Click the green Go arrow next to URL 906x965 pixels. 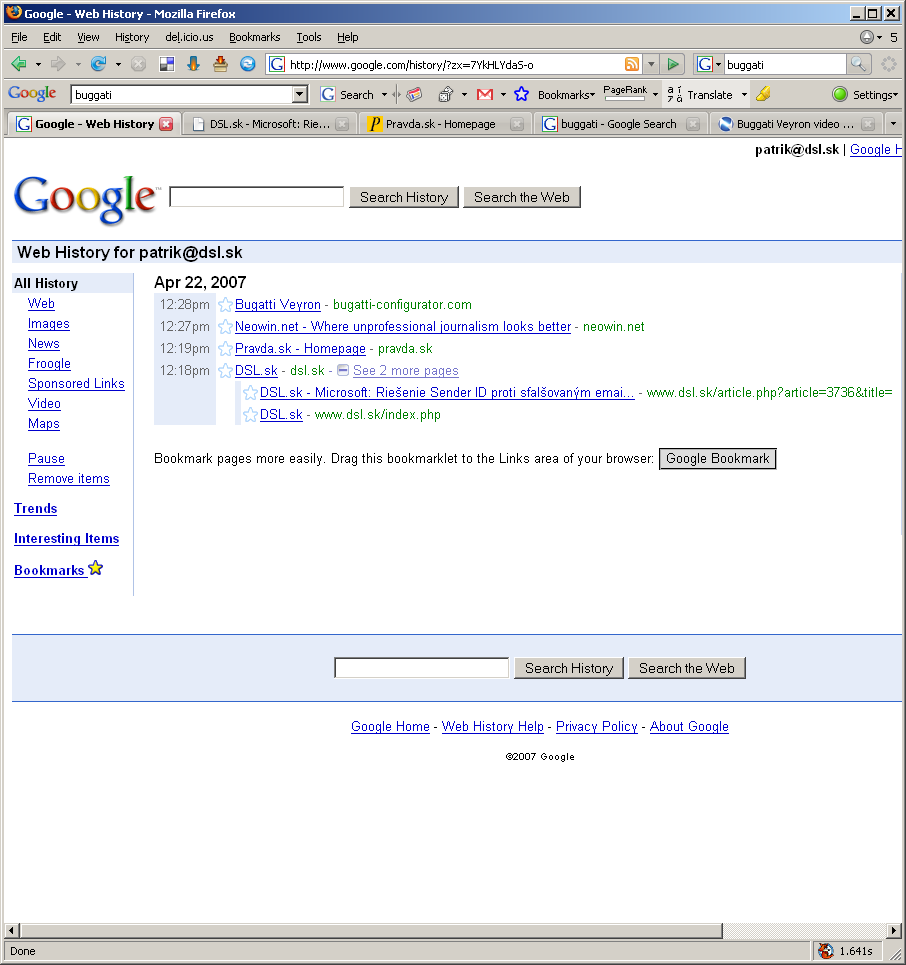click(x=673, y=64)
